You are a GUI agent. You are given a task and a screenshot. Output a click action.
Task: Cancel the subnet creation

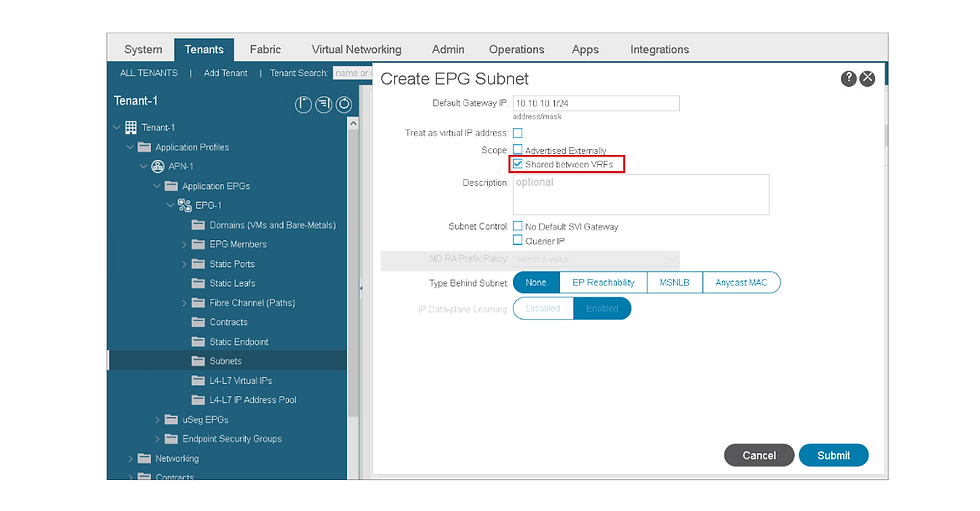[759, 455]
